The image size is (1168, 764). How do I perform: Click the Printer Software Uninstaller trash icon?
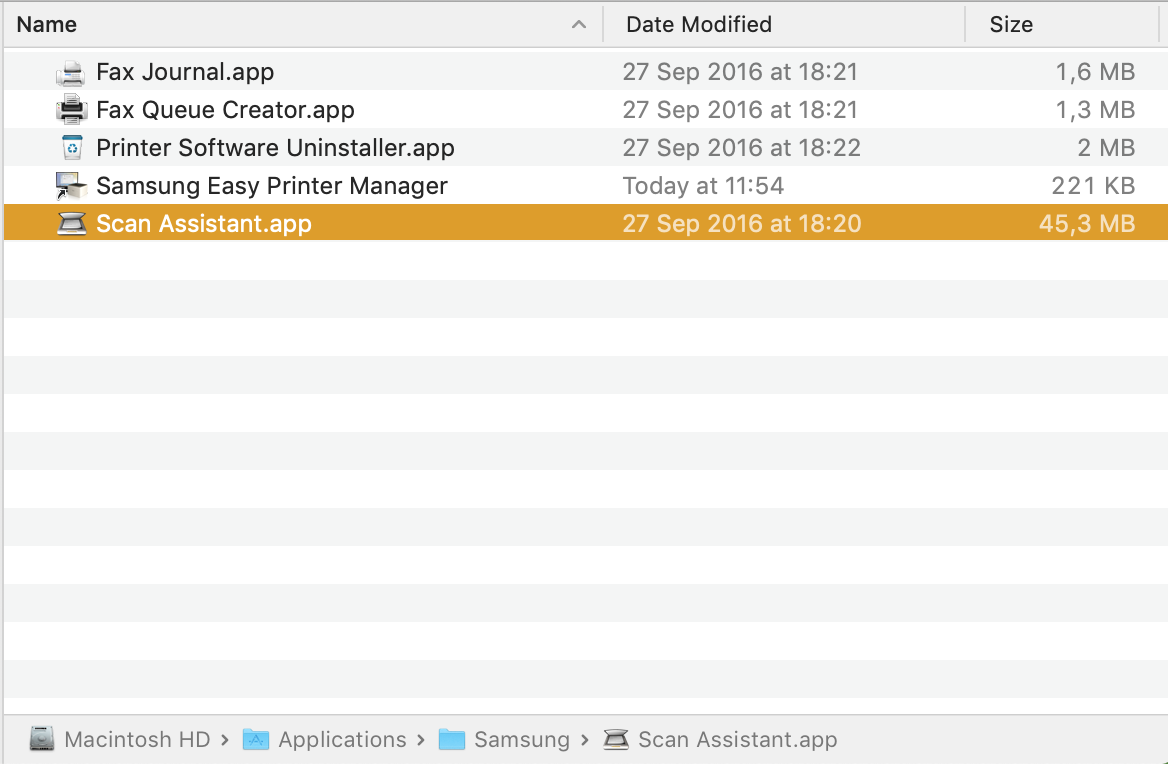coord(72,148)
